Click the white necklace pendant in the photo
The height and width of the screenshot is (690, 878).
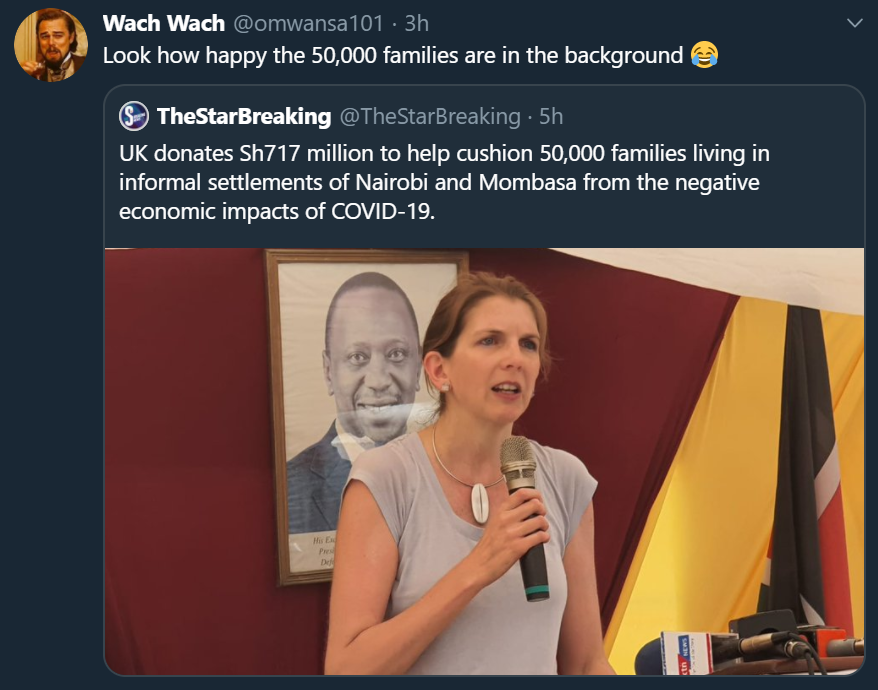480,503
